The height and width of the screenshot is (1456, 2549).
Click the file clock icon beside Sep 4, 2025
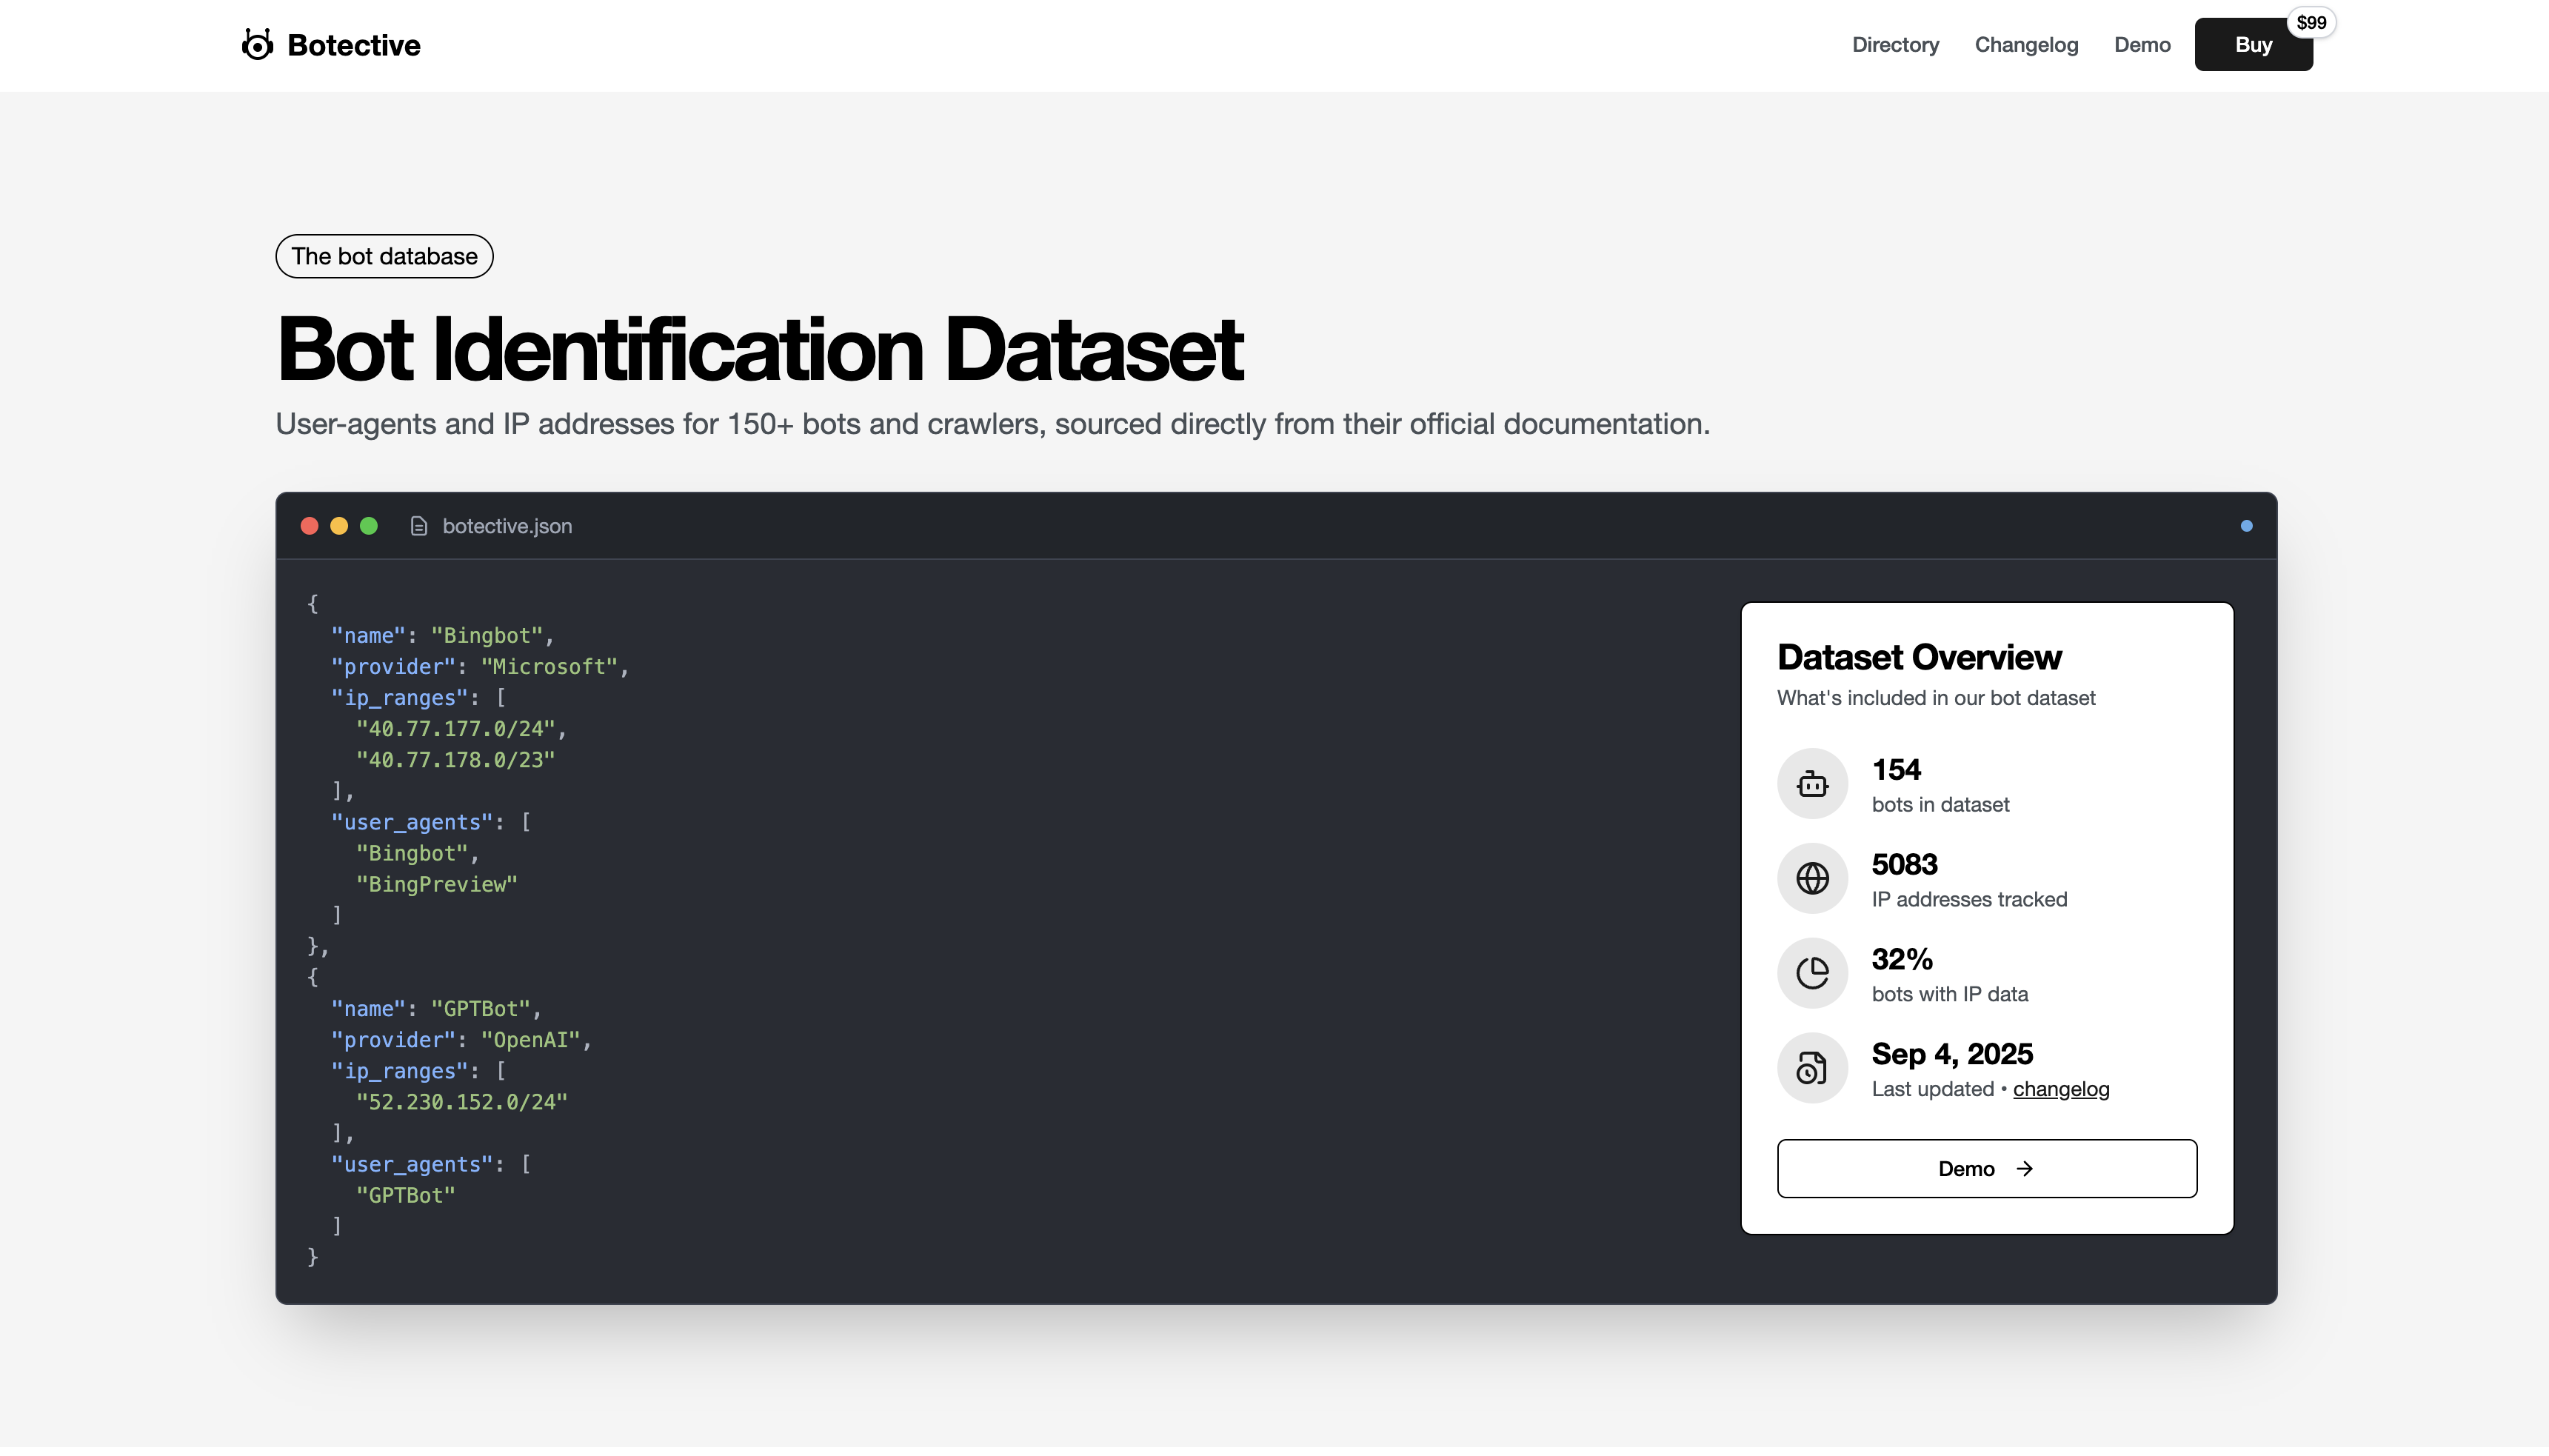pyautogui.click(x=1811, y=1068)
